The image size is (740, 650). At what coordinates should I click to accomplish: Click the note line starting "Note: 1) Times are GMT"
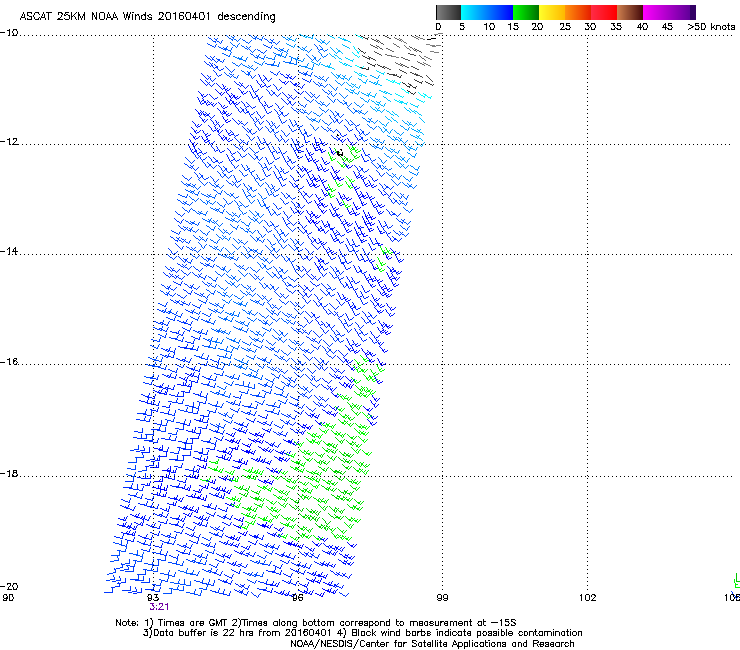[316, 623]
